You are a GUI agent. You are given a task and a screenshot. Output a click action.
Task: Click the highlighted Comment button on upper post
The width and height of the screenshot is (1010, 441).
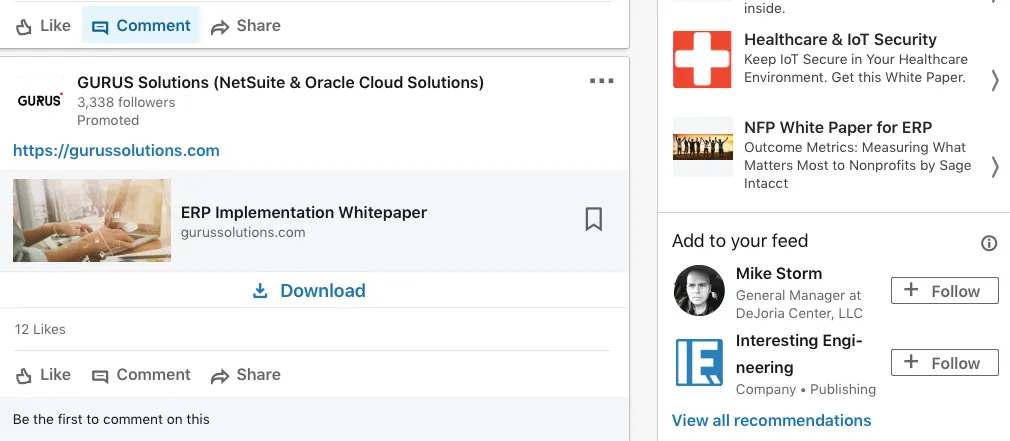coord(141,26)
